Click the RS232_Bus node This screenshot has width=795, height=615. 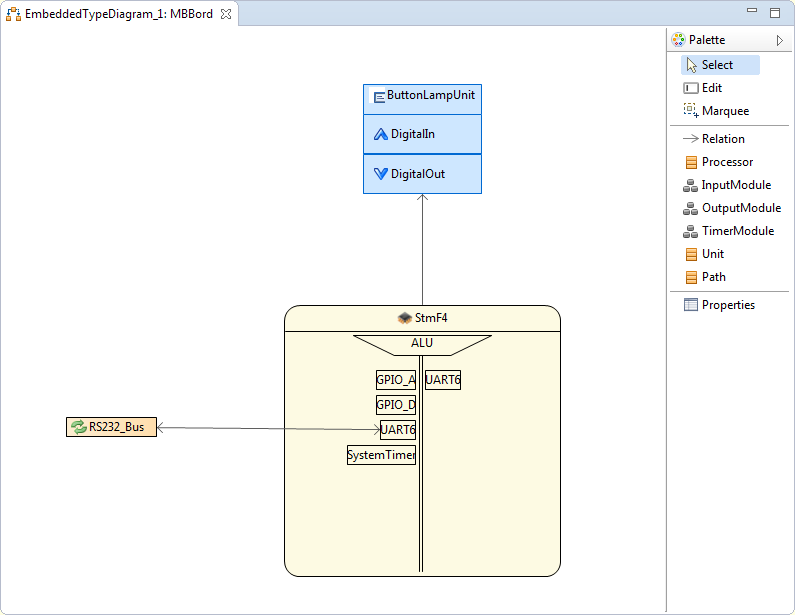(x=111, y=427)
